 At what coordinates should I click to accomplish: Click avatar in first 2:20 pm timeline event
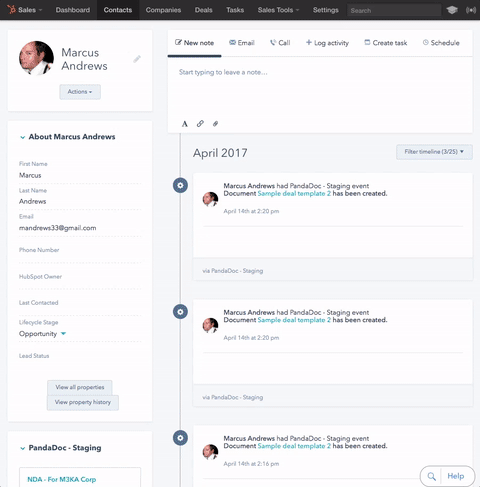point(210,199)
